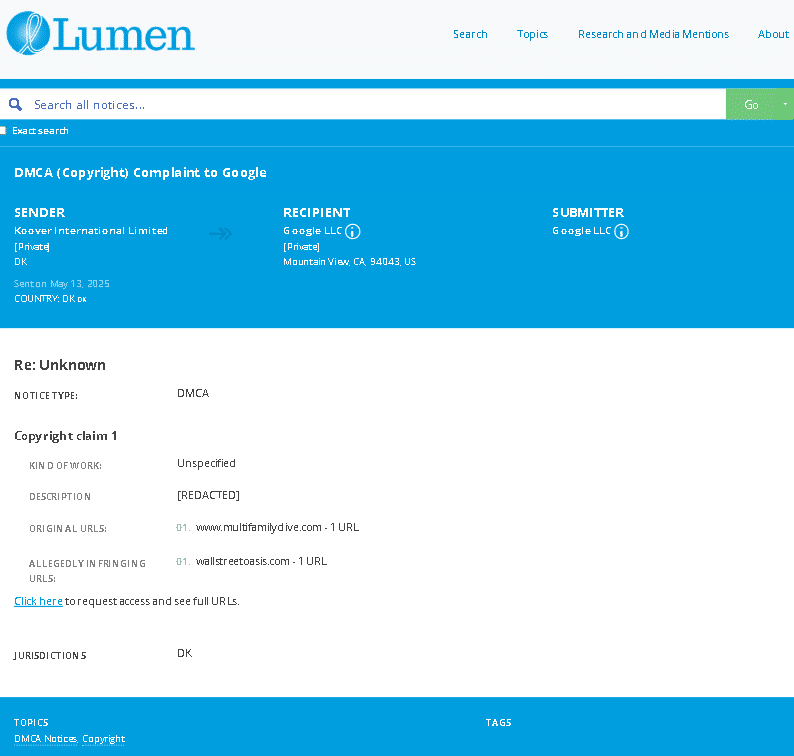Click 'Mountain View, CA, 94043, US' address

(x=349, y=262)
